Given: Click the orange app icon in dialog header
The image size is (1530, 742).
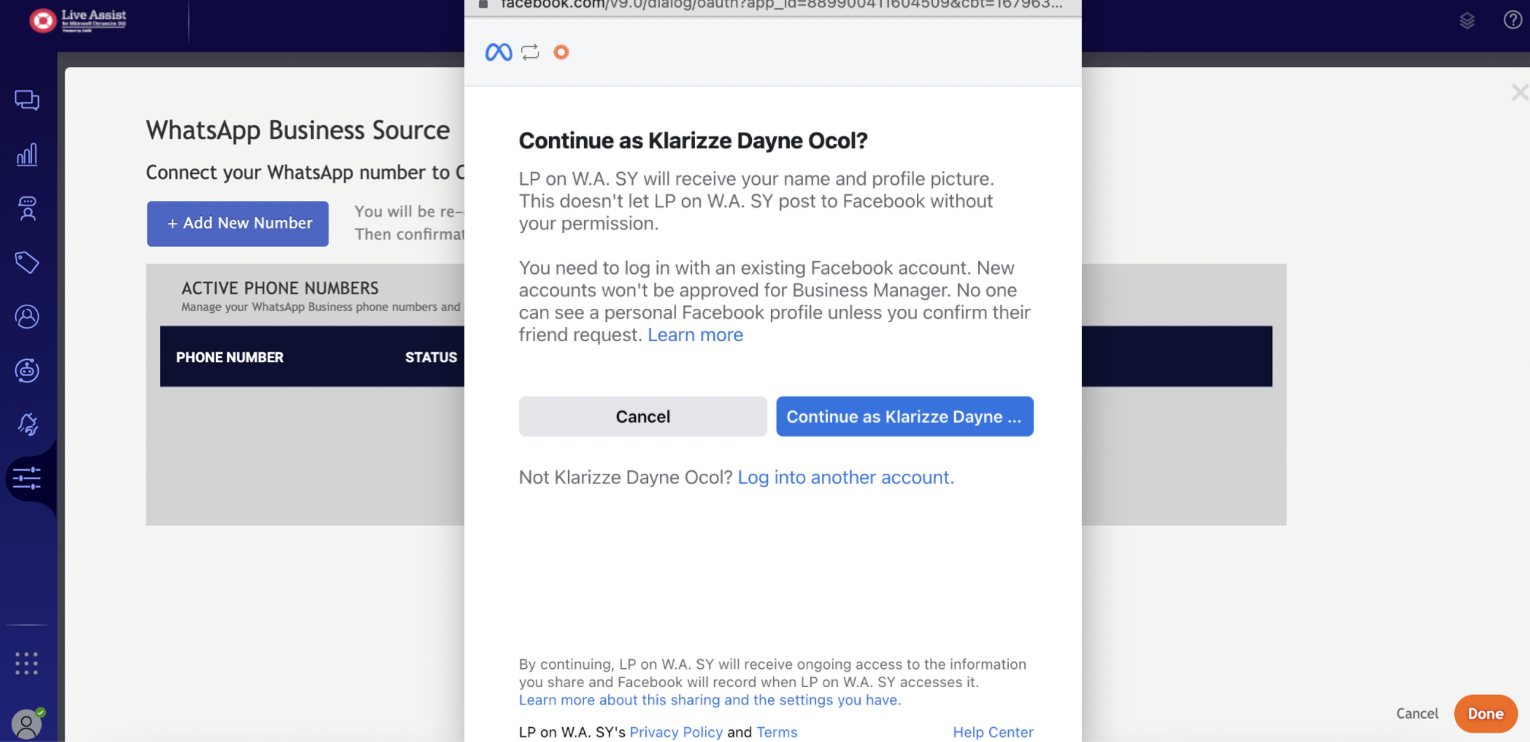Looking at the screenshot, I should click(561, 52).
